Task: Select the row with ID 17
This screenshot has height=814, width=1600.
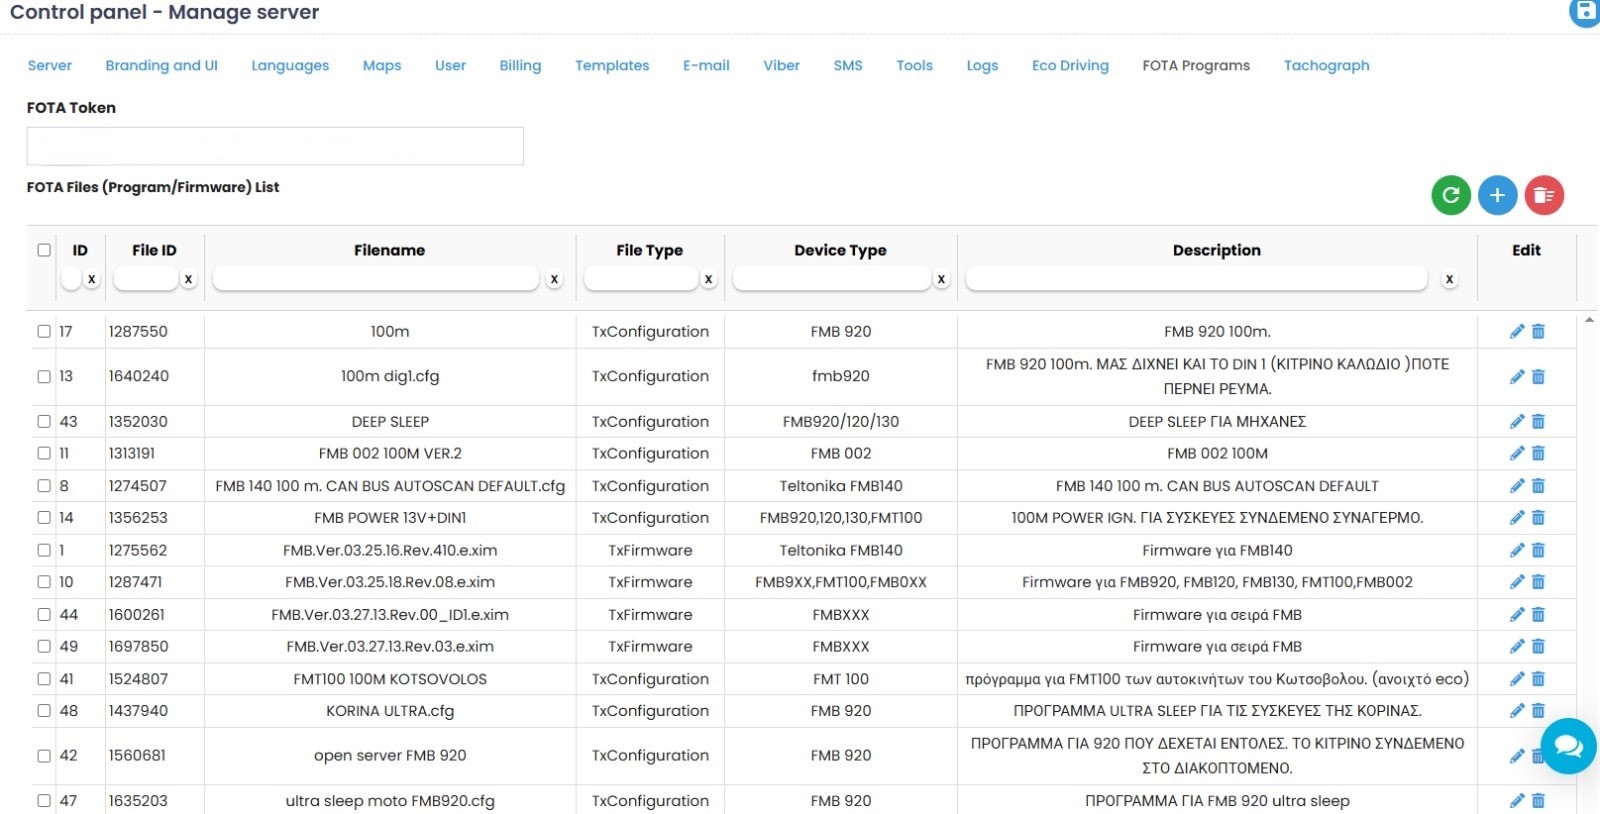Action: pos(44,331)
